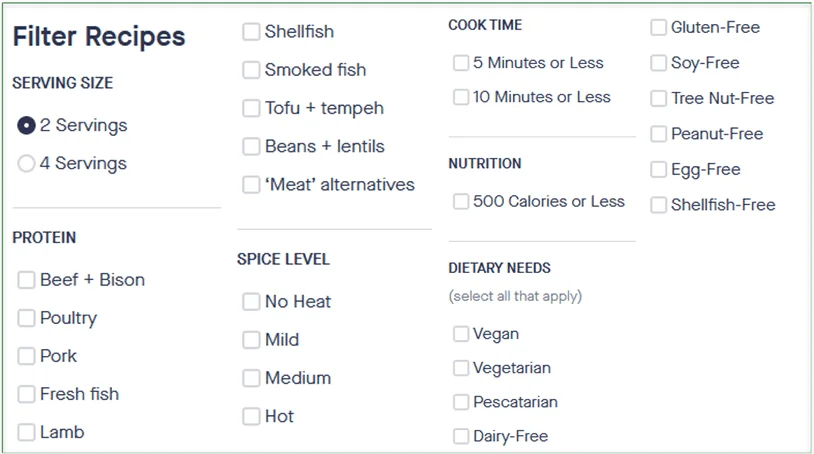Select the 2 Servings radio button
Screen dimensions: 814x454
26,126
